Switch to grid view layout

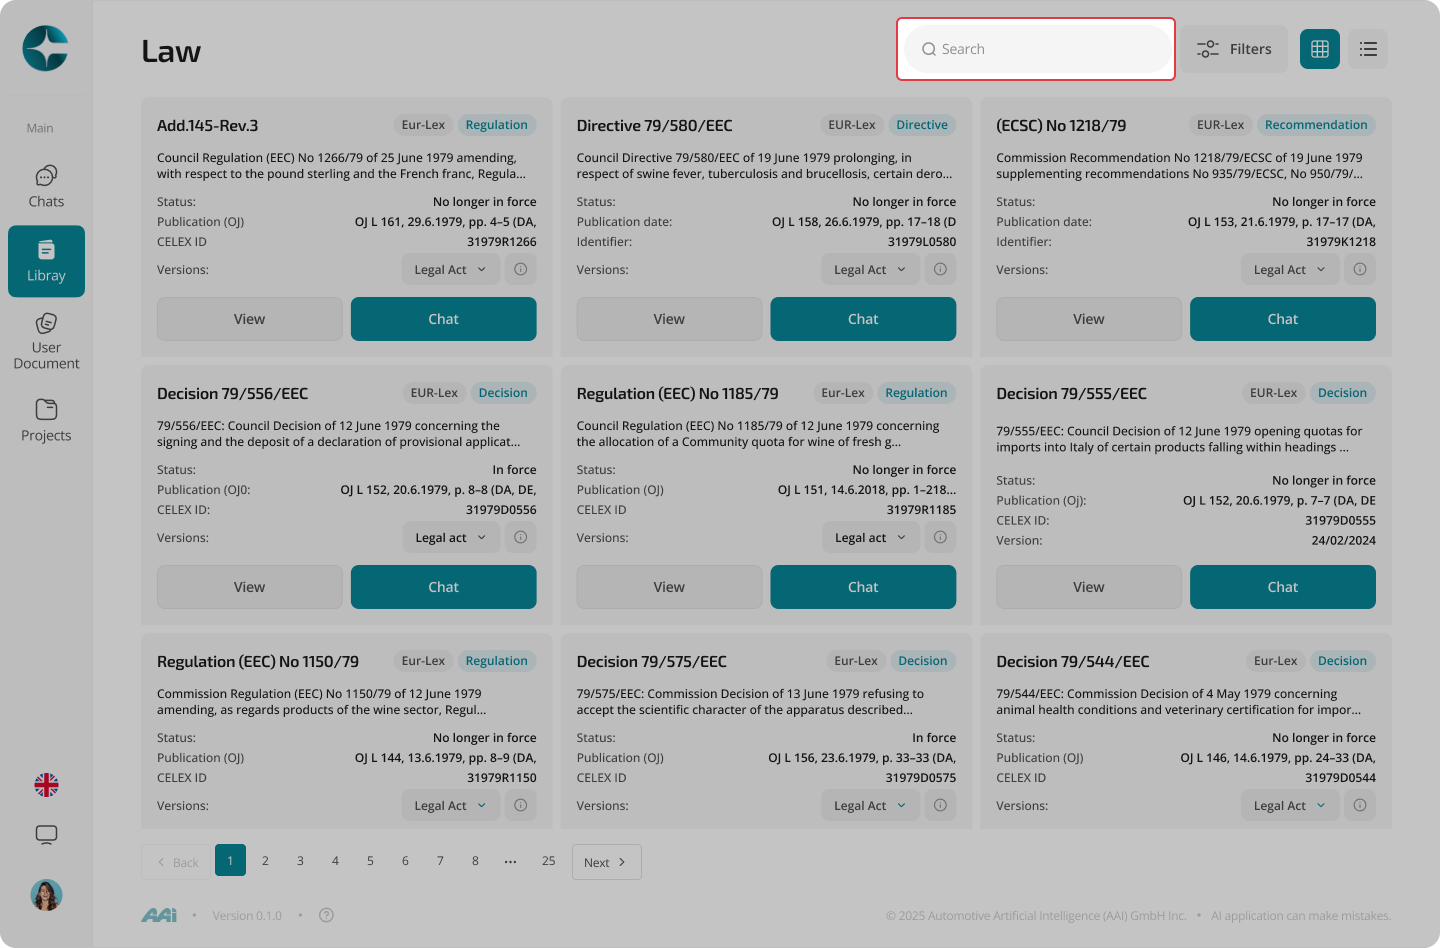(x=1320, y=49)
